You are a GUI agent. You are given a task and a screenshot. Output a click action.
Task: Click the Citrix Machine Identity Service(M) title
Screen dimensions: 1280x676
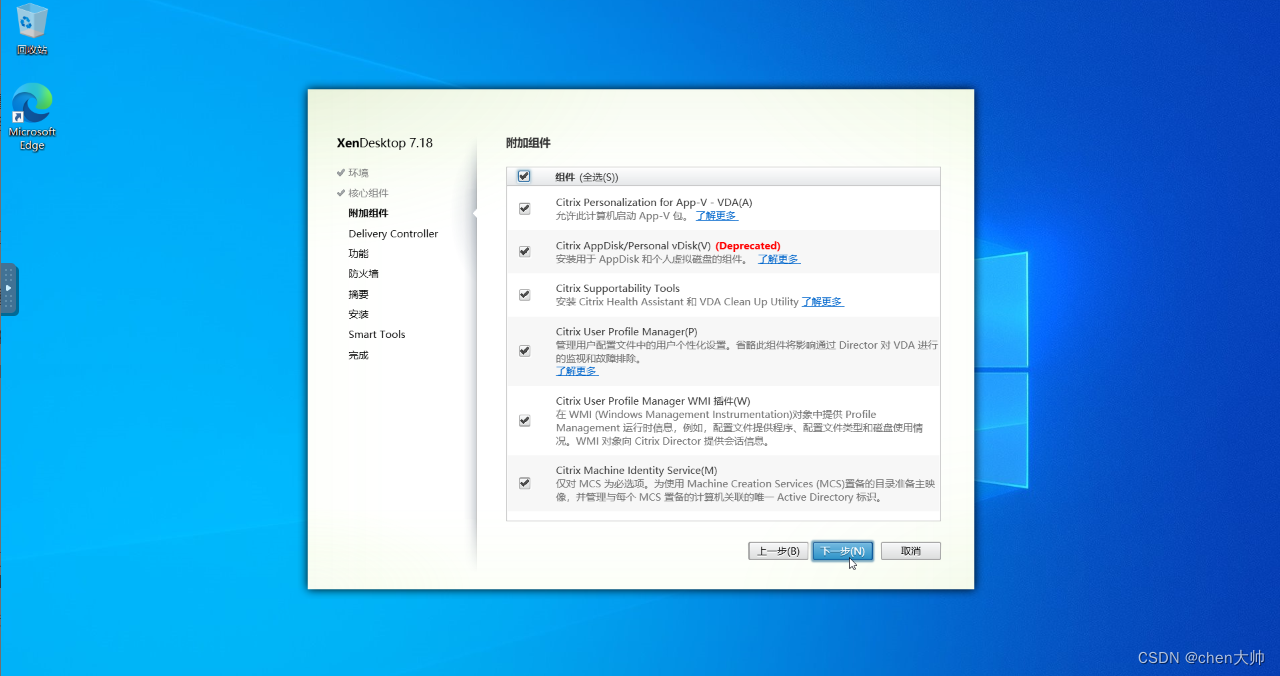(x=636, y=470)
